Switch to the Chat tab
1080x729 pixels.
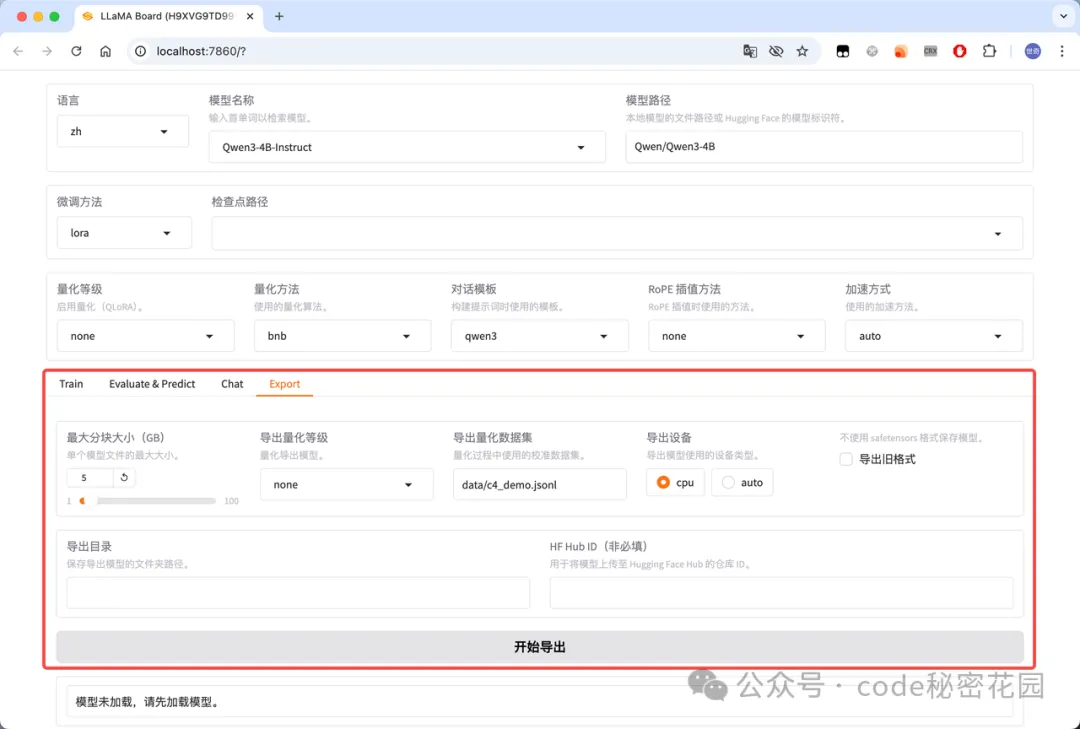[232, 383]
